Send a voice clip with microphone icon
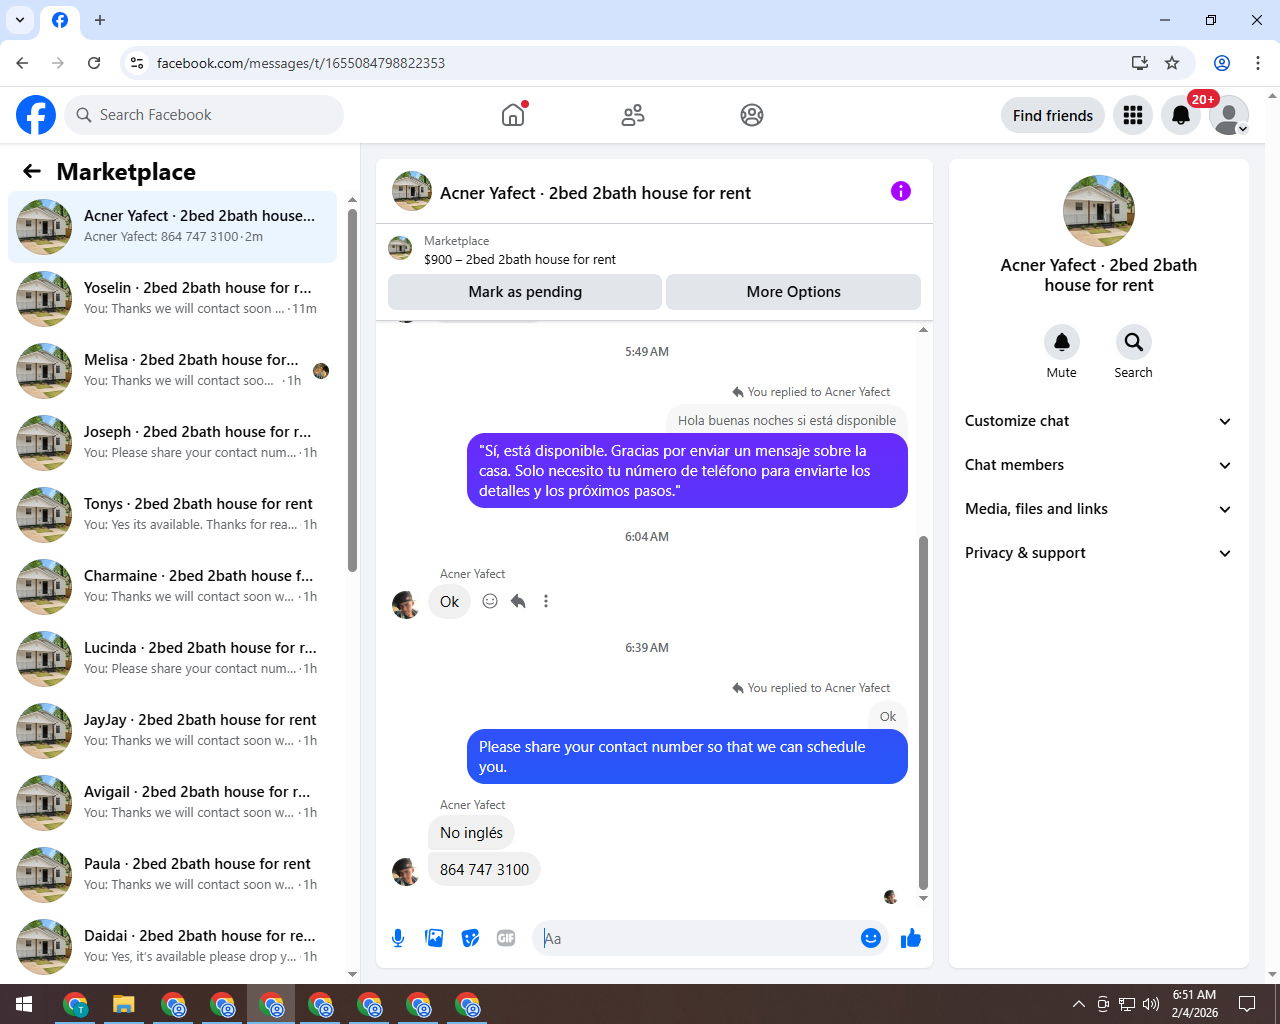Image resolution: width=1280 pixels, height=1024 pixels. point(398,938)
